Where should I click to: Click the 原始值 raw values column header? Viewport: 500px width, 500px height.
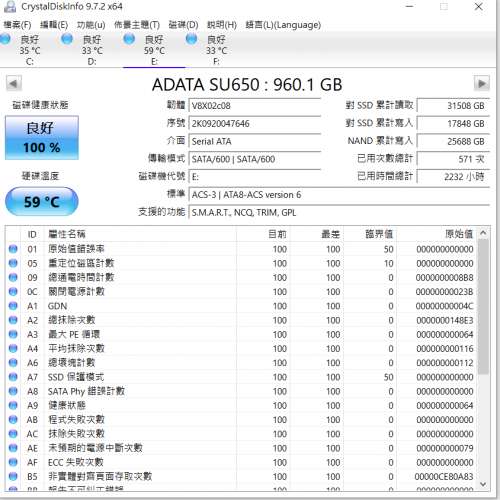437,234
